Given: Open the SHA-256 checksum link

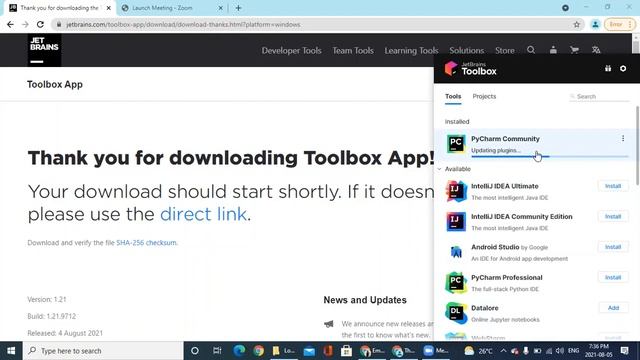Looking at the screenshot, I should point(146,242).
